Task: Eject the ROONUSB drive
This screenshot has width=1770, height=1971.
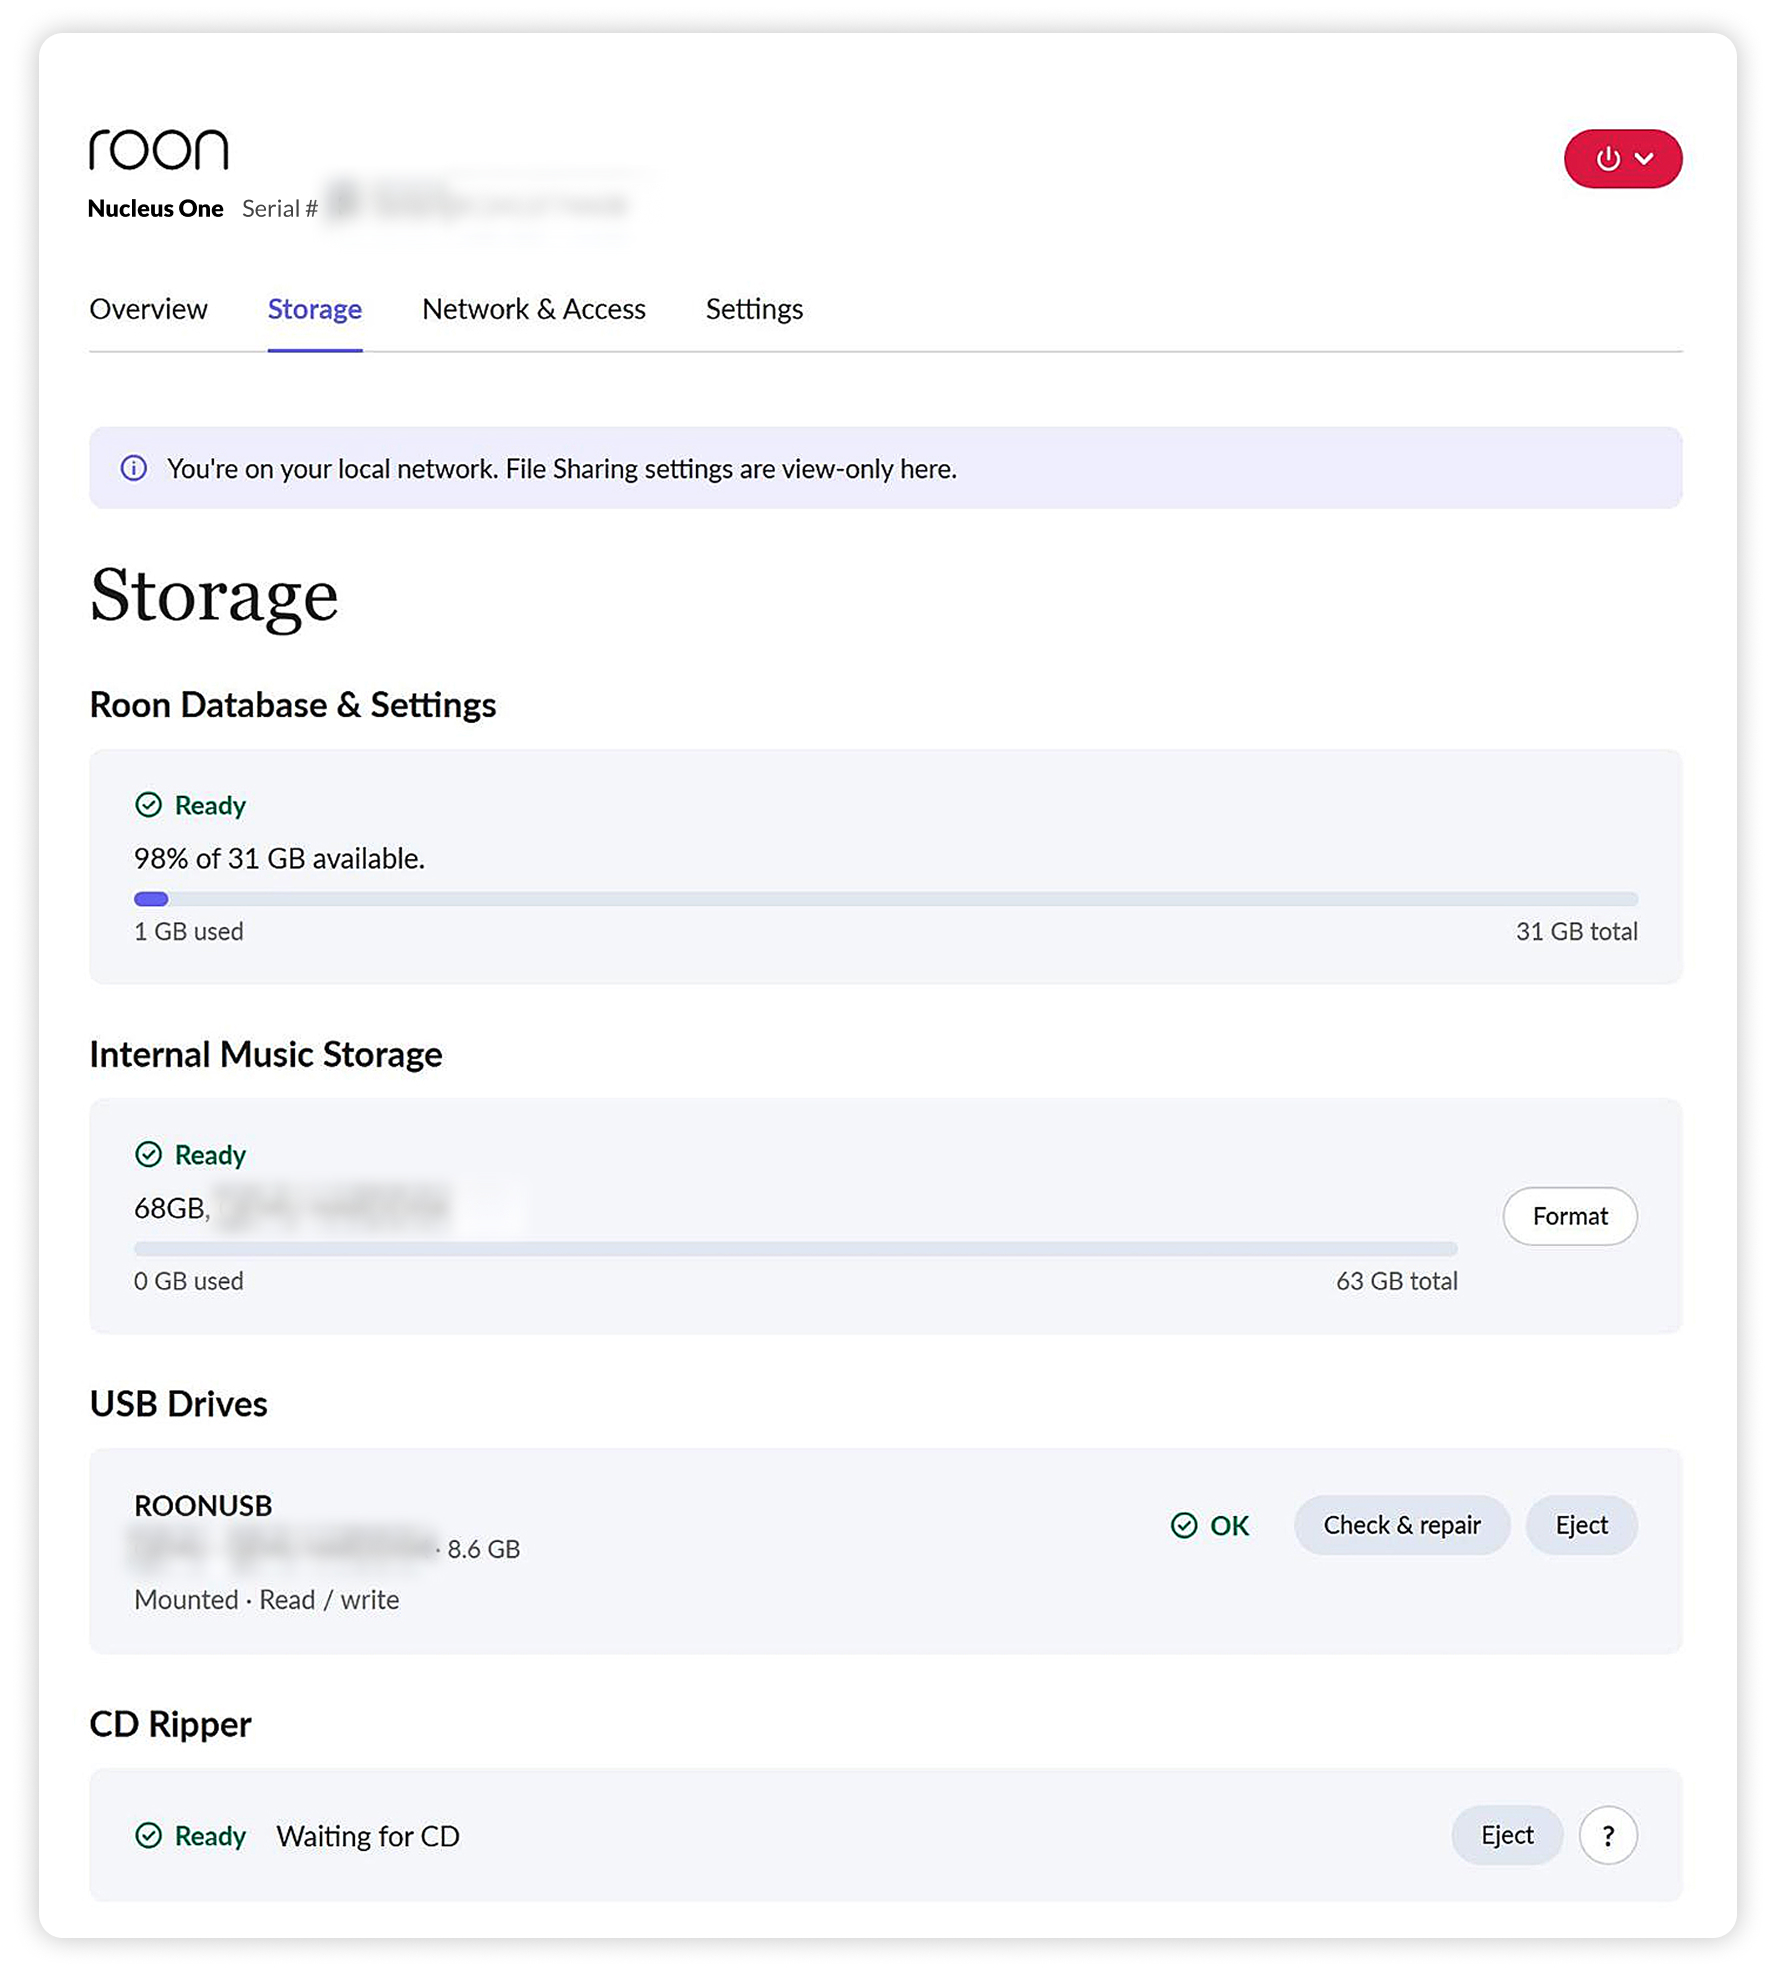Action: point(1580,1524)
